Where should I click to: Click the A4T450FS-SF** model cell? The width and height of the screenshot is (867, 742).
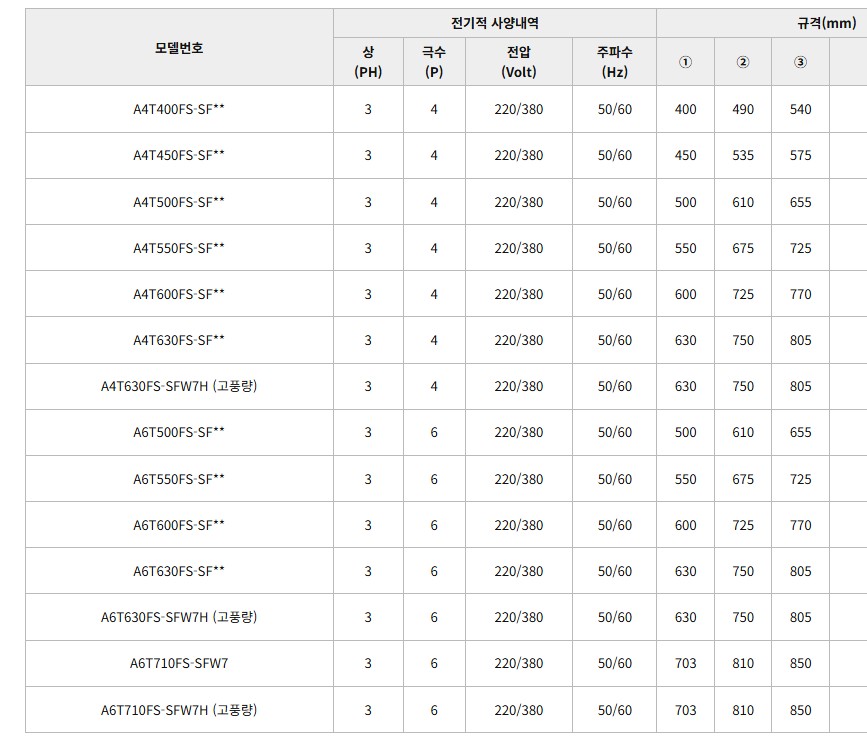(179, 155)
